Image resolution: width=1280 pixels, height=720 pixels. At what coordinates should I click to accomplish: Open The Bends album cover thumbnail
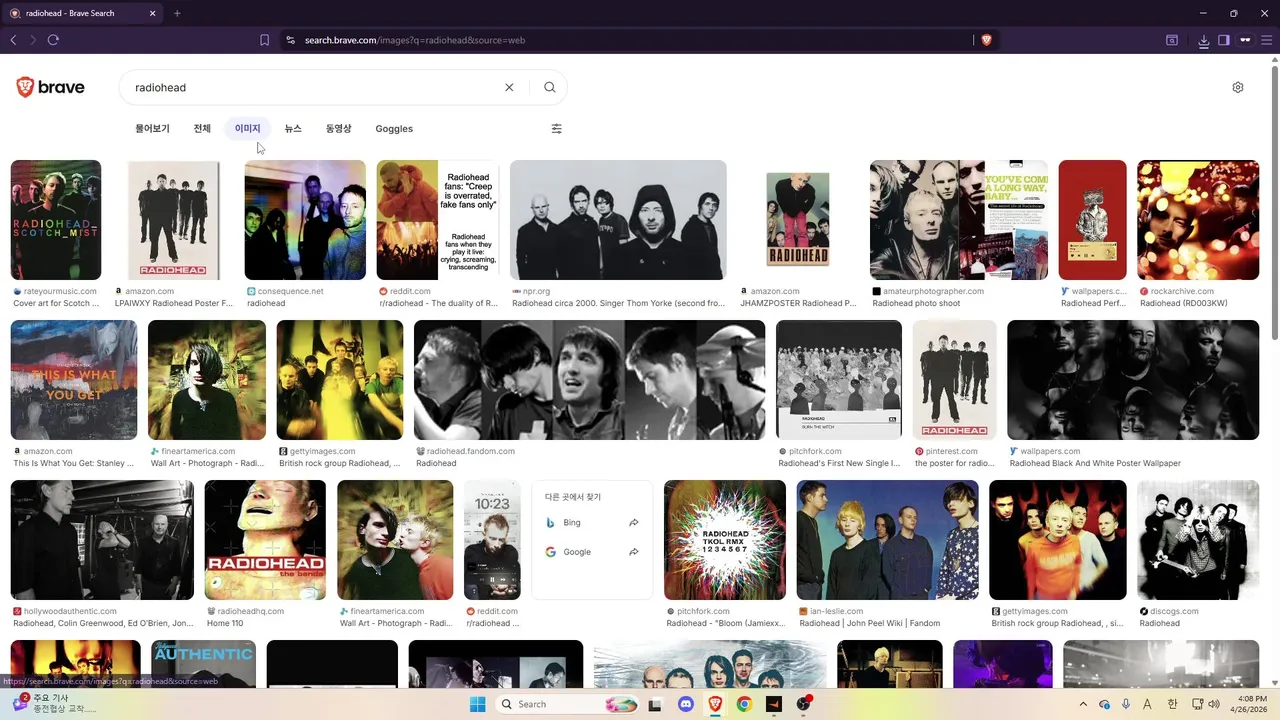click(x=265, y=540)
